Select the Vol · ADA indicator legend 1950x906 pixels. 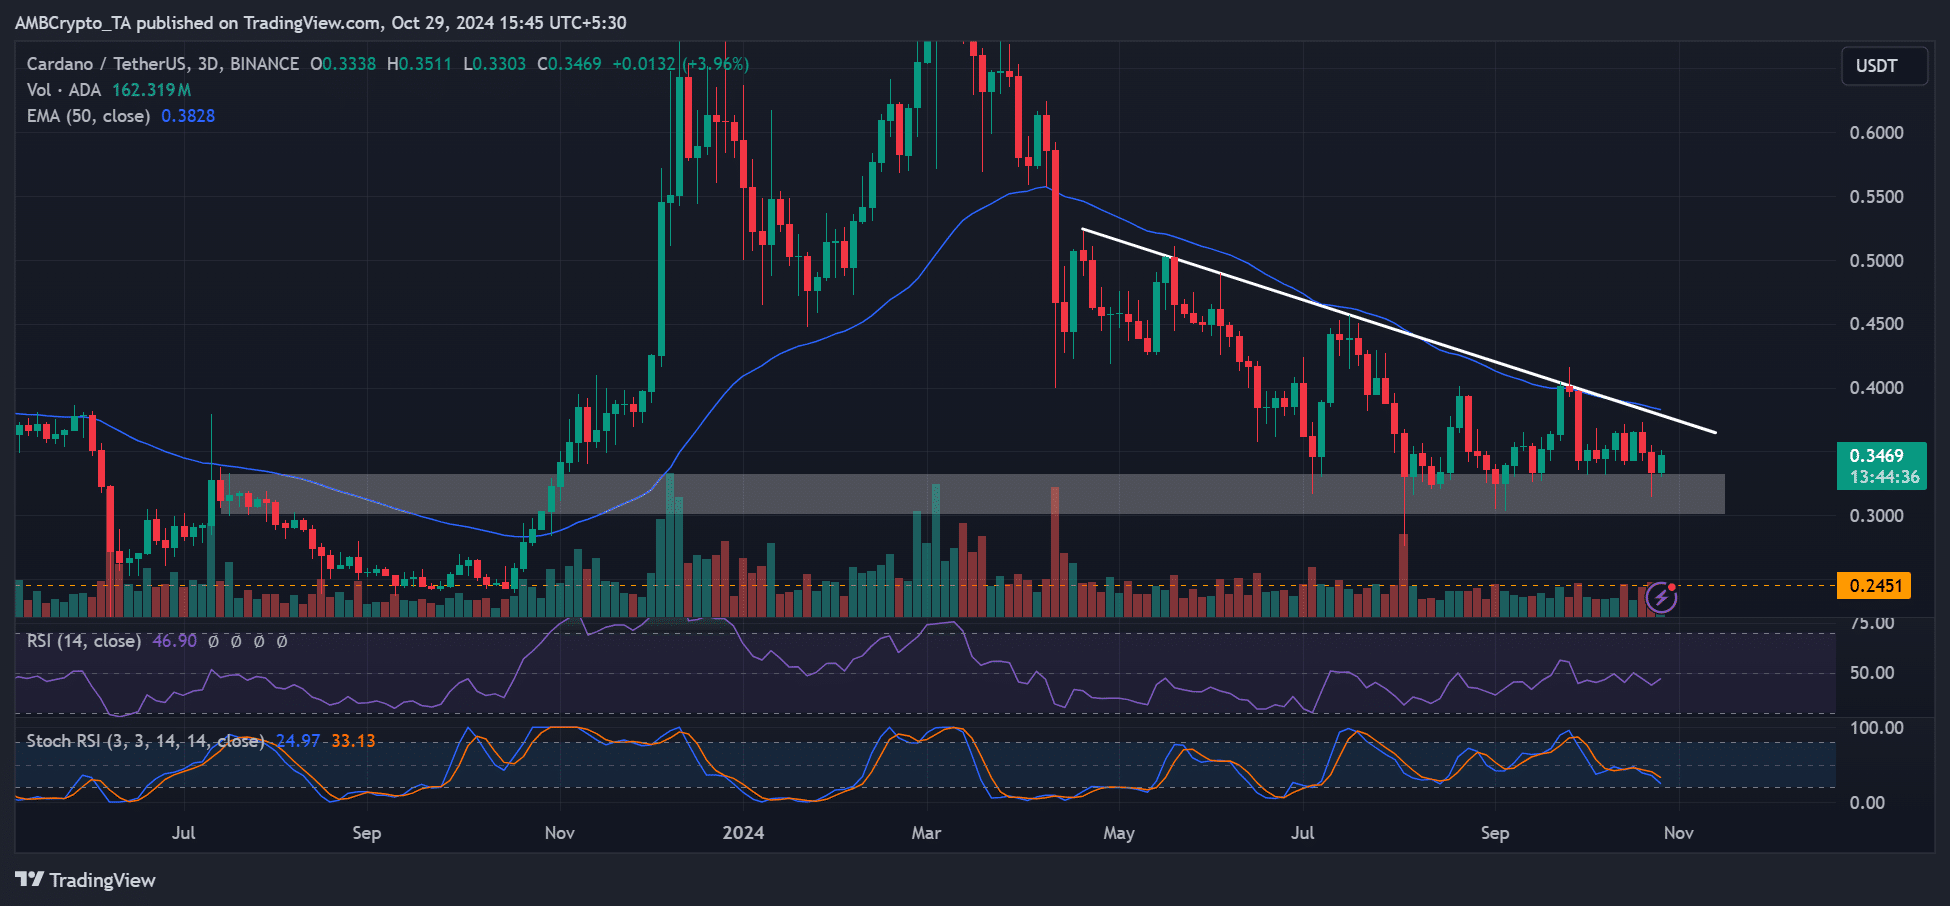[x=64, y=90]
